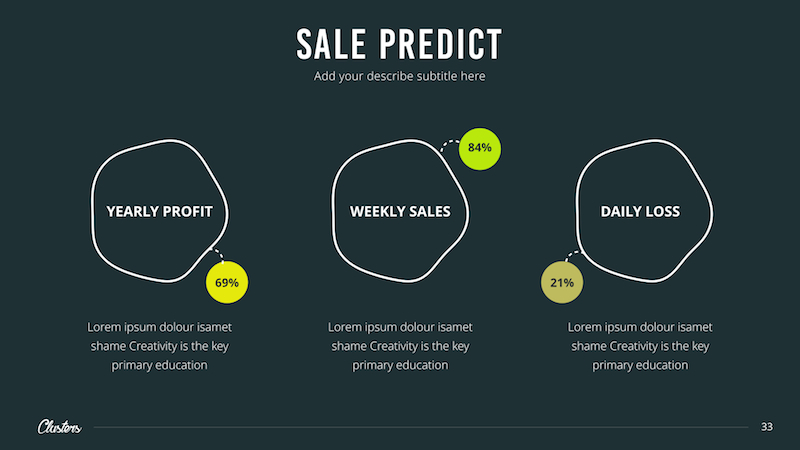This screenshot has height=450, width=800.
Task: Click the description paragraph under Weekly Sales
Action: (400, 346)
